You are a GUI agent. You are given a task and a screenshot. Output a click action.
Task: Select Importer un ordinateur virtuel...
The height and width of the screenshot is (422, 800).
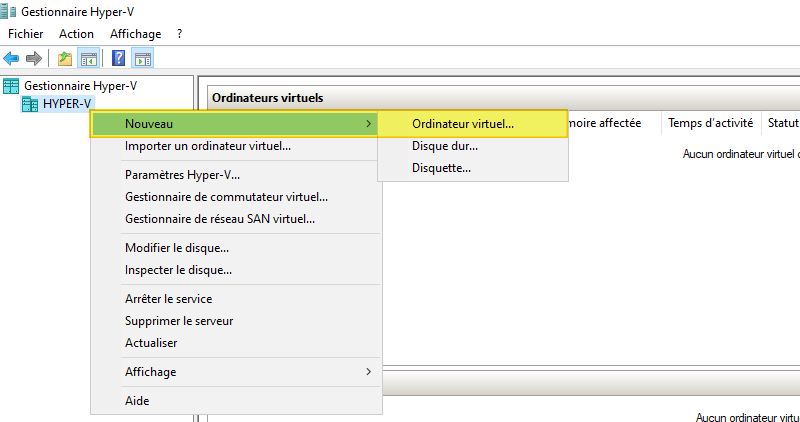(x=208, y=146)
